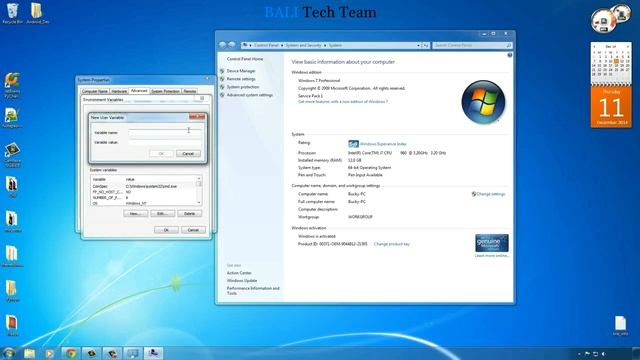Click Change product key link
The width and height of the screenshot is (640, 360).
point(392,244)
